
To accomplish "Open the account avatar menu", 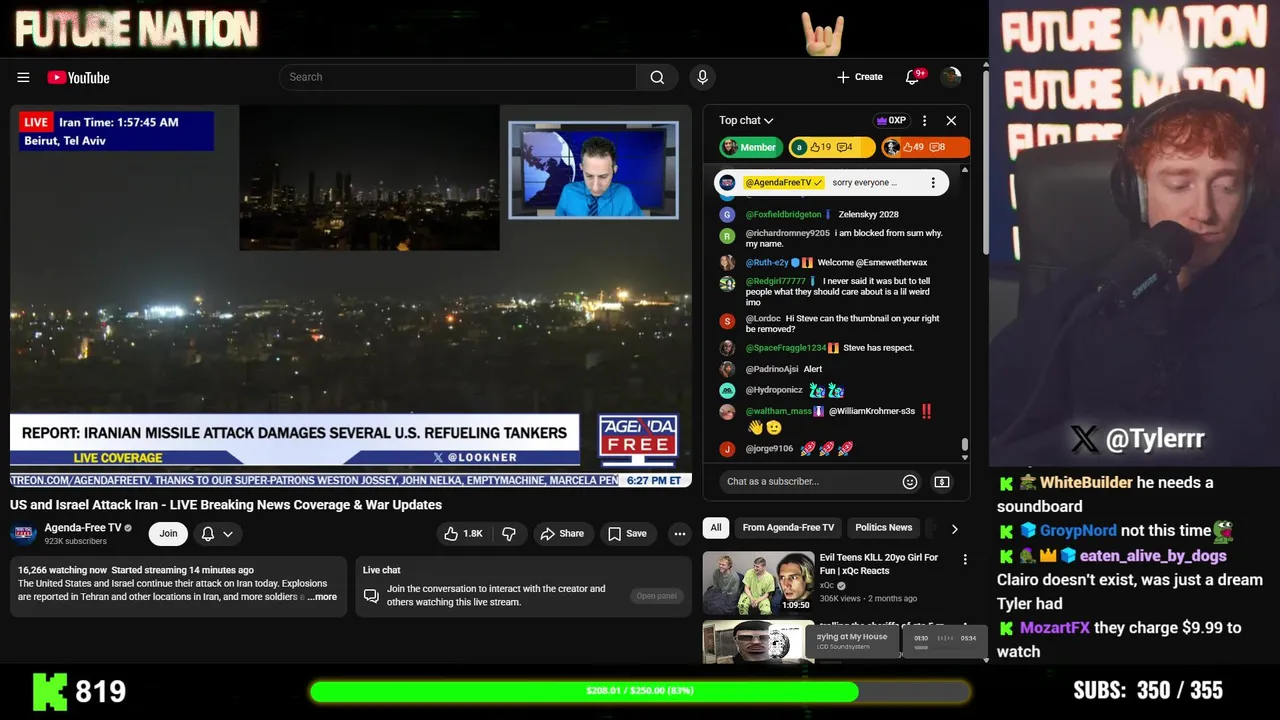I will click(x=951, y=77).
